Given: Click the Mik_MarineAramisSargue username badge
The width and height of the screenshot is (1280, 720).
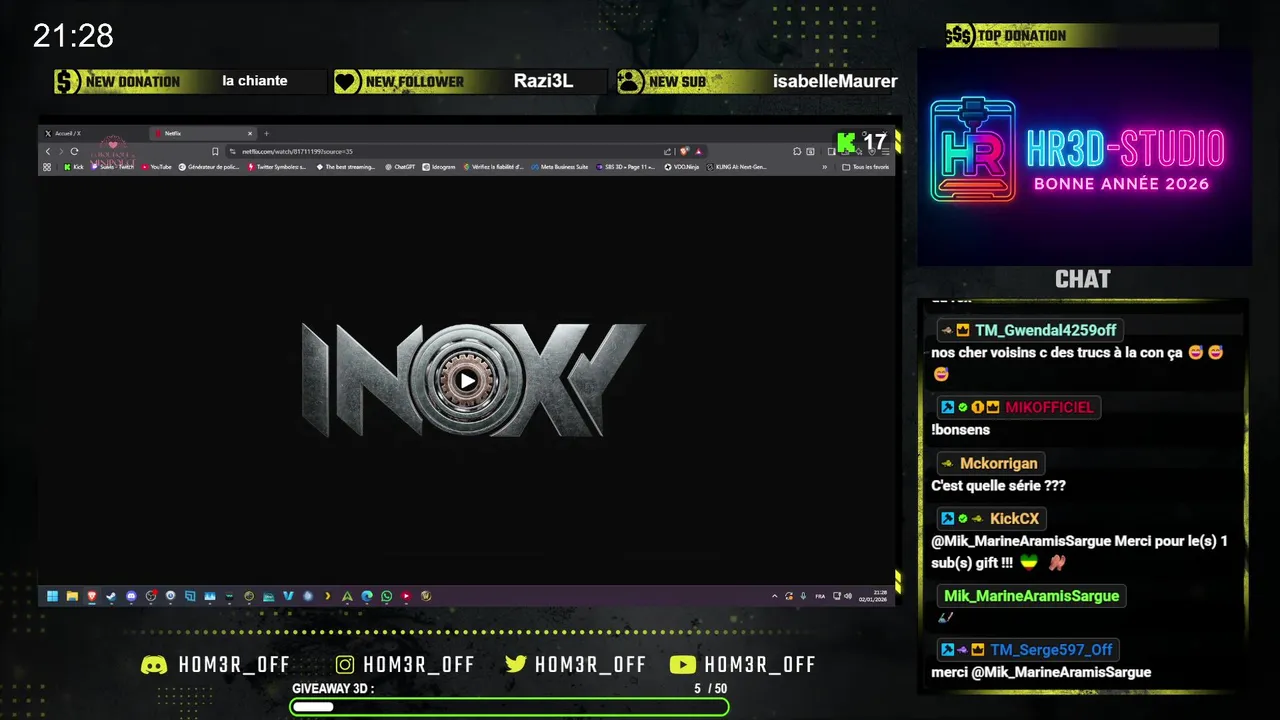Looking at the screenshot, I should pyautogui.click(x=1031, y=596).
